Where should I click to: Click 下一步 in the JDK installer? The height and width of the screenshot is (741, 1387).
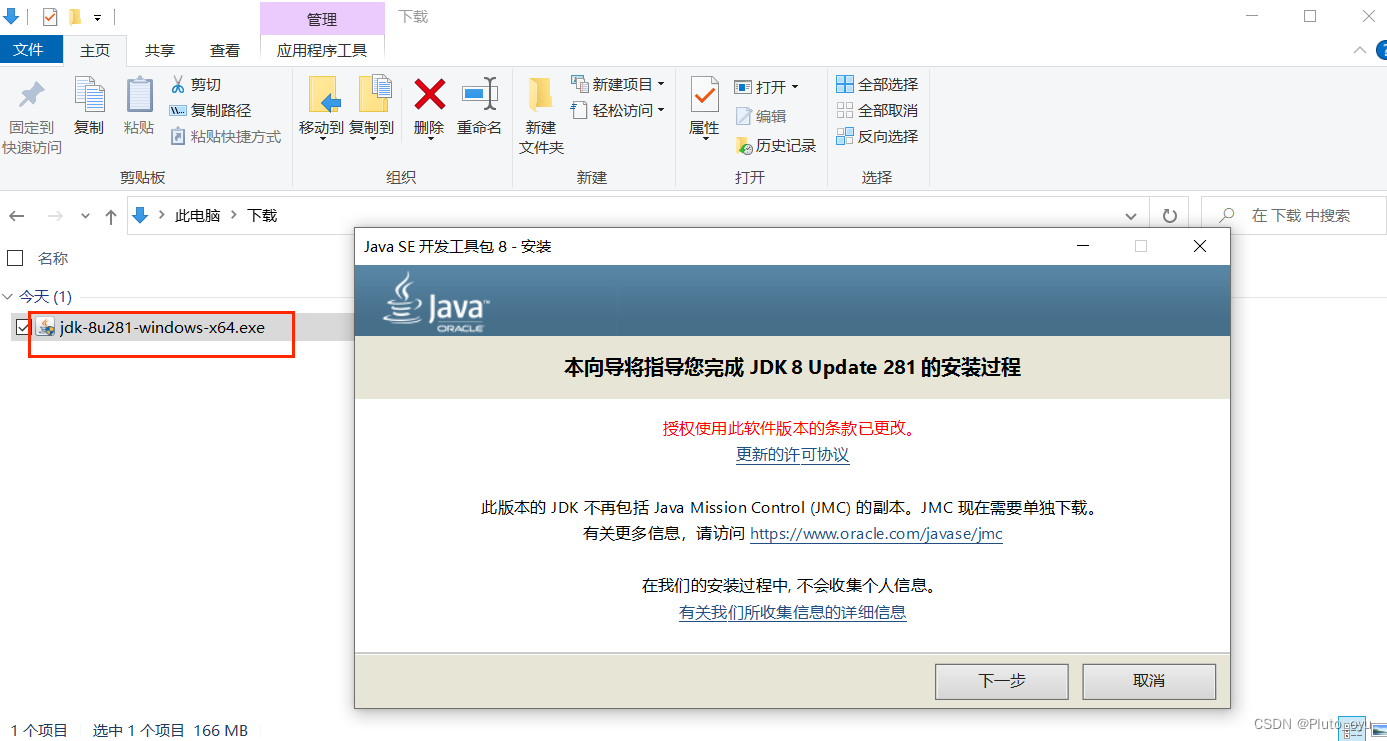click(x=1001, y=681)
